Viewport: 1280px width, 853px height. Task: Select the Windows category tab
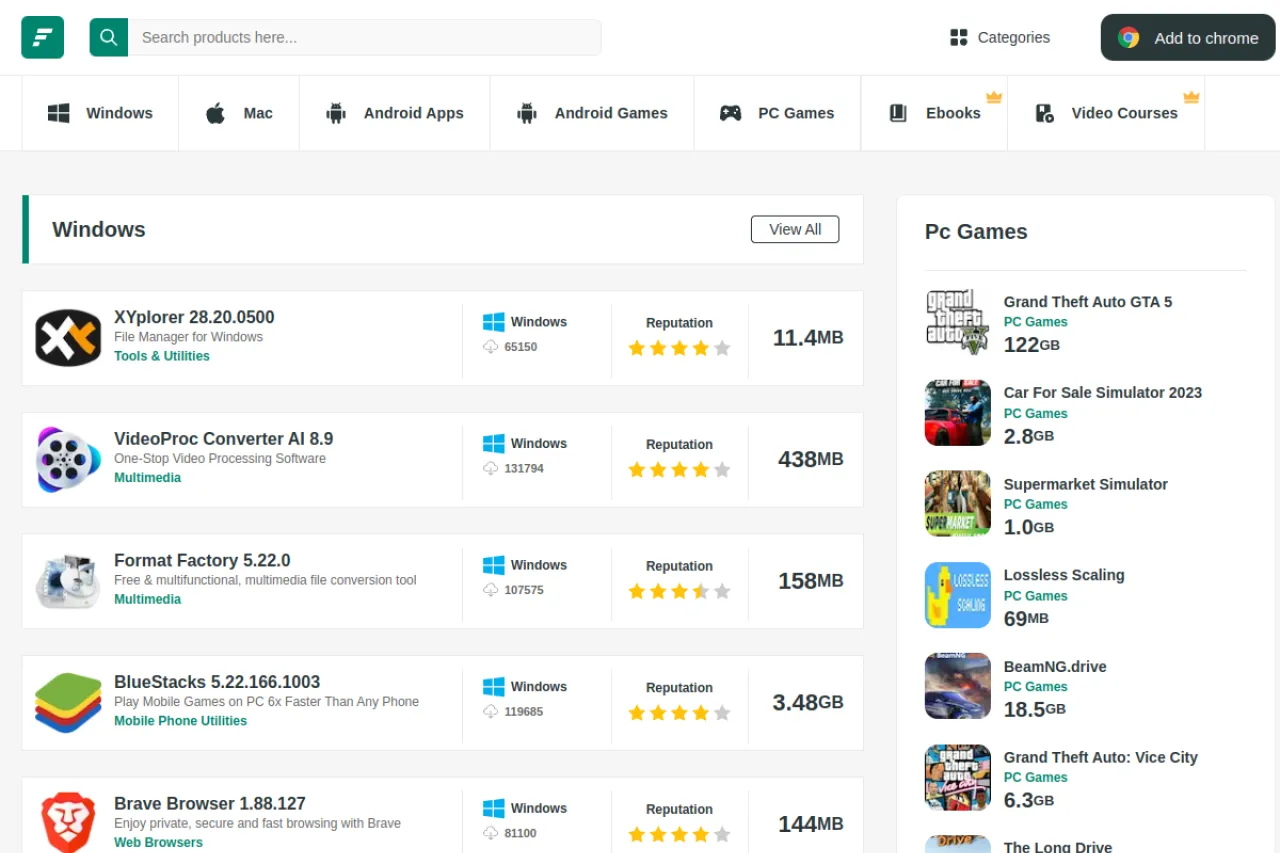[100, 113]
